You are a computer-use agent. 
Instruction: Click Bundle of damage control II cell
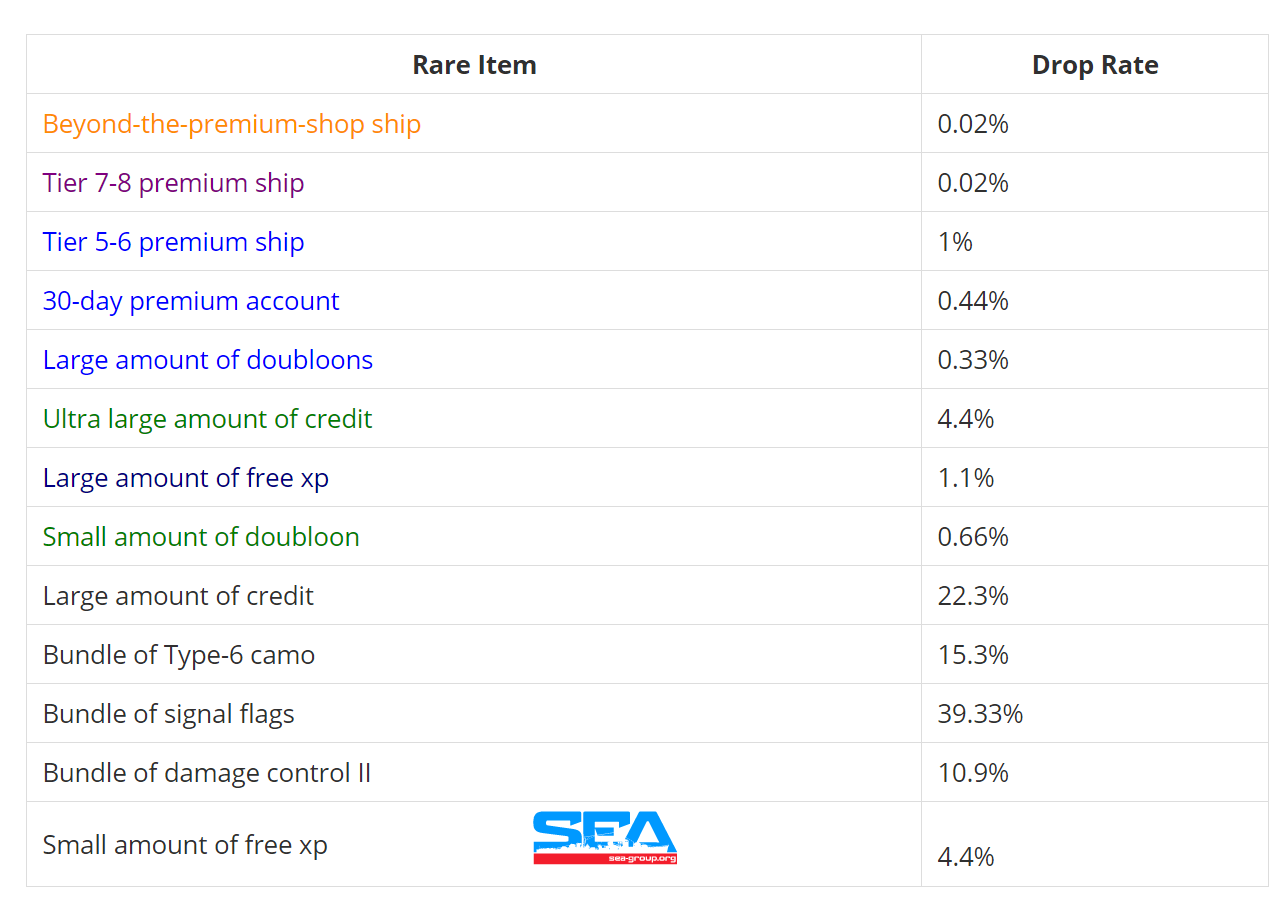point(207,773)
